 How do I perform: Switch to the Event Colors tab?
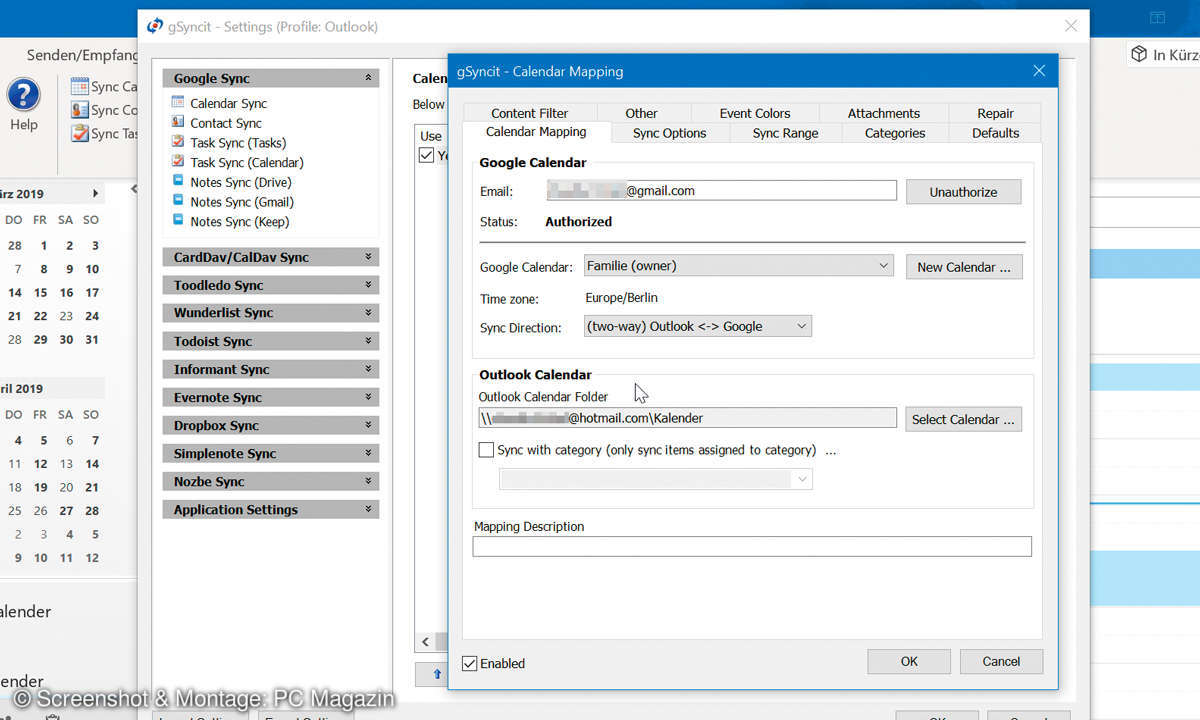pos(754,113)
